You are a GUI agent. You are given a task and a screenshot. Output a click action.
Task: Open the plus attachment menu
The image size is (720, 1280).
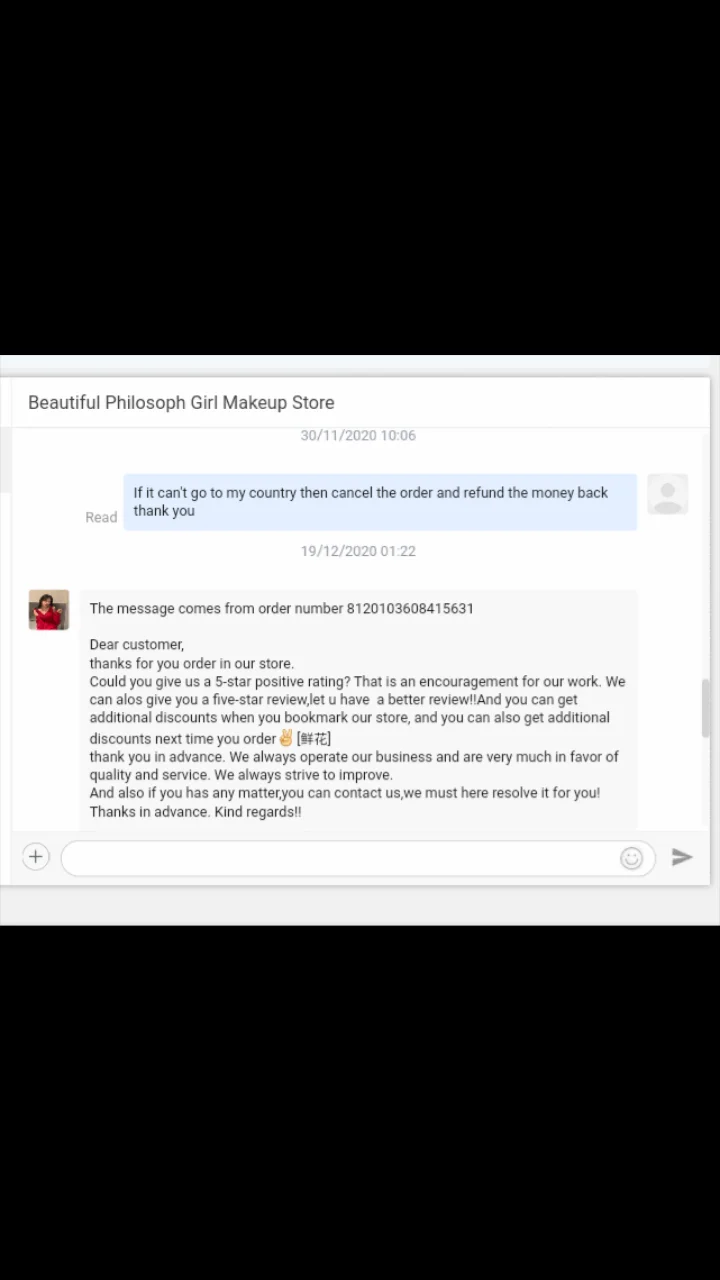[x=36, y=857]
